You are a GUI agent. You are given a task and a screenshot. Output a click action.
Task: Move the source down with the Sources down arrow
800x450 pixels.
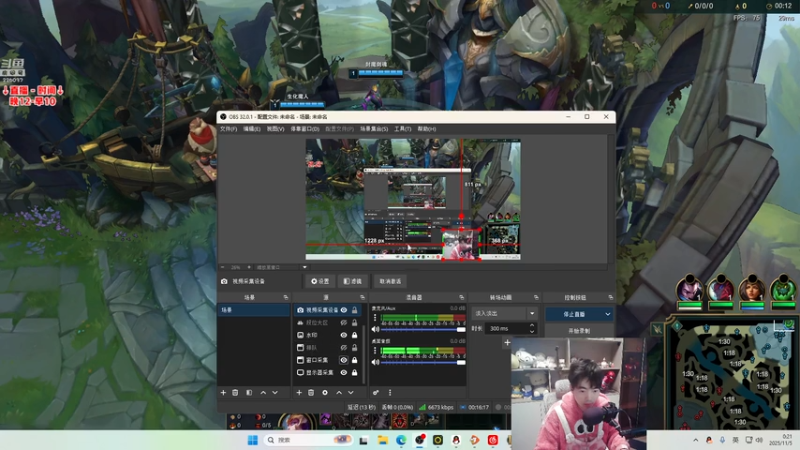click(x=351, y=392)
